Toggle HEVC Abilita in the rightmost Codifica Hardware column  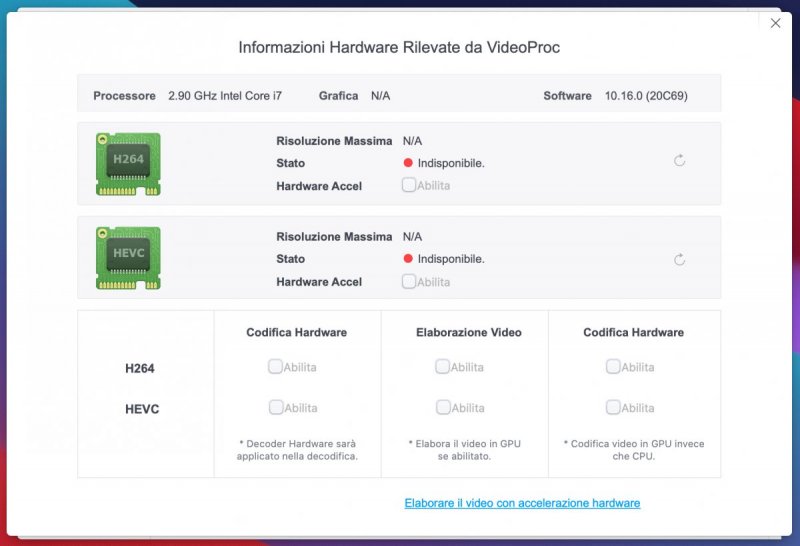(613, 407)
